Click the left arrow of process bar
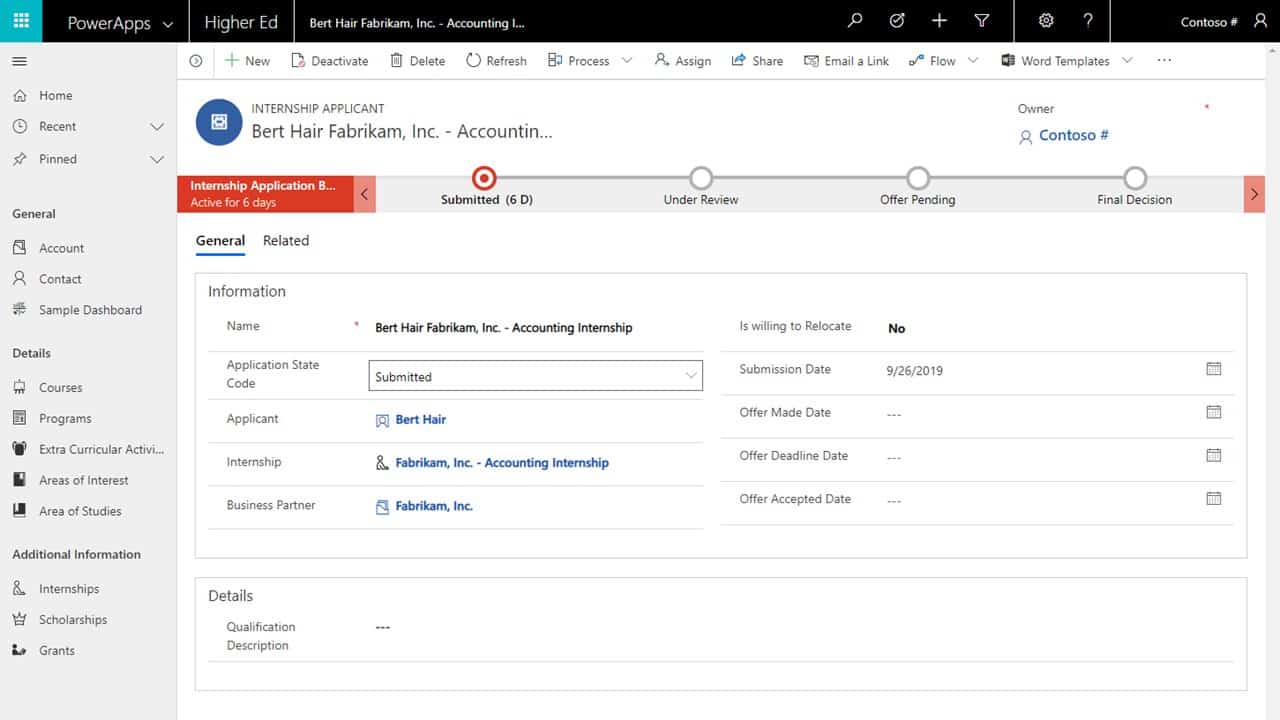The width and height of the screenshot is (1280, 720). click(x=365, y=194)
